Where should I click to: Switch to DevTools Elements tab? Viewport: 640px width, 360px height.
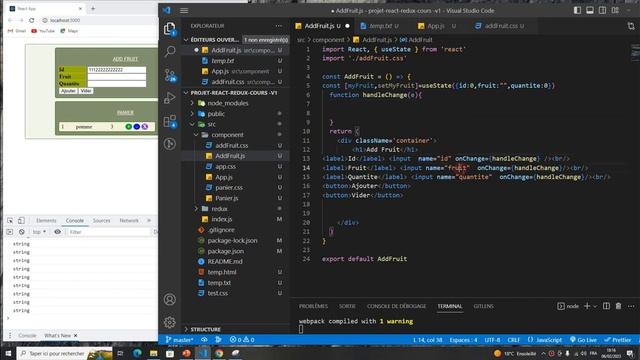pyautogui.click(x=46, y=220)
